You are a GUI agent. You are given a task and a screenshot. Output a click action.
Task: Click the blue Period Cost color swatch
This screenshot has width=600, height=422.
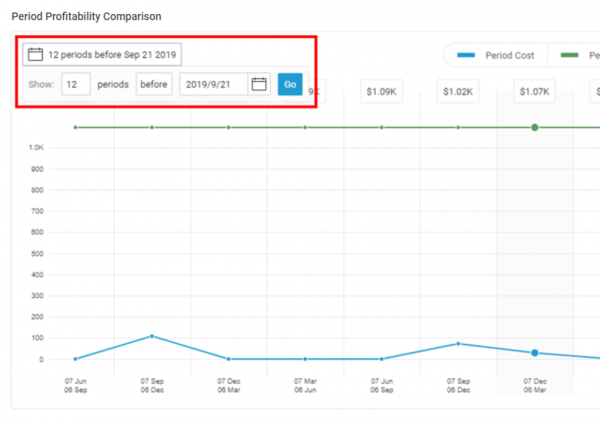pos(467,55)
